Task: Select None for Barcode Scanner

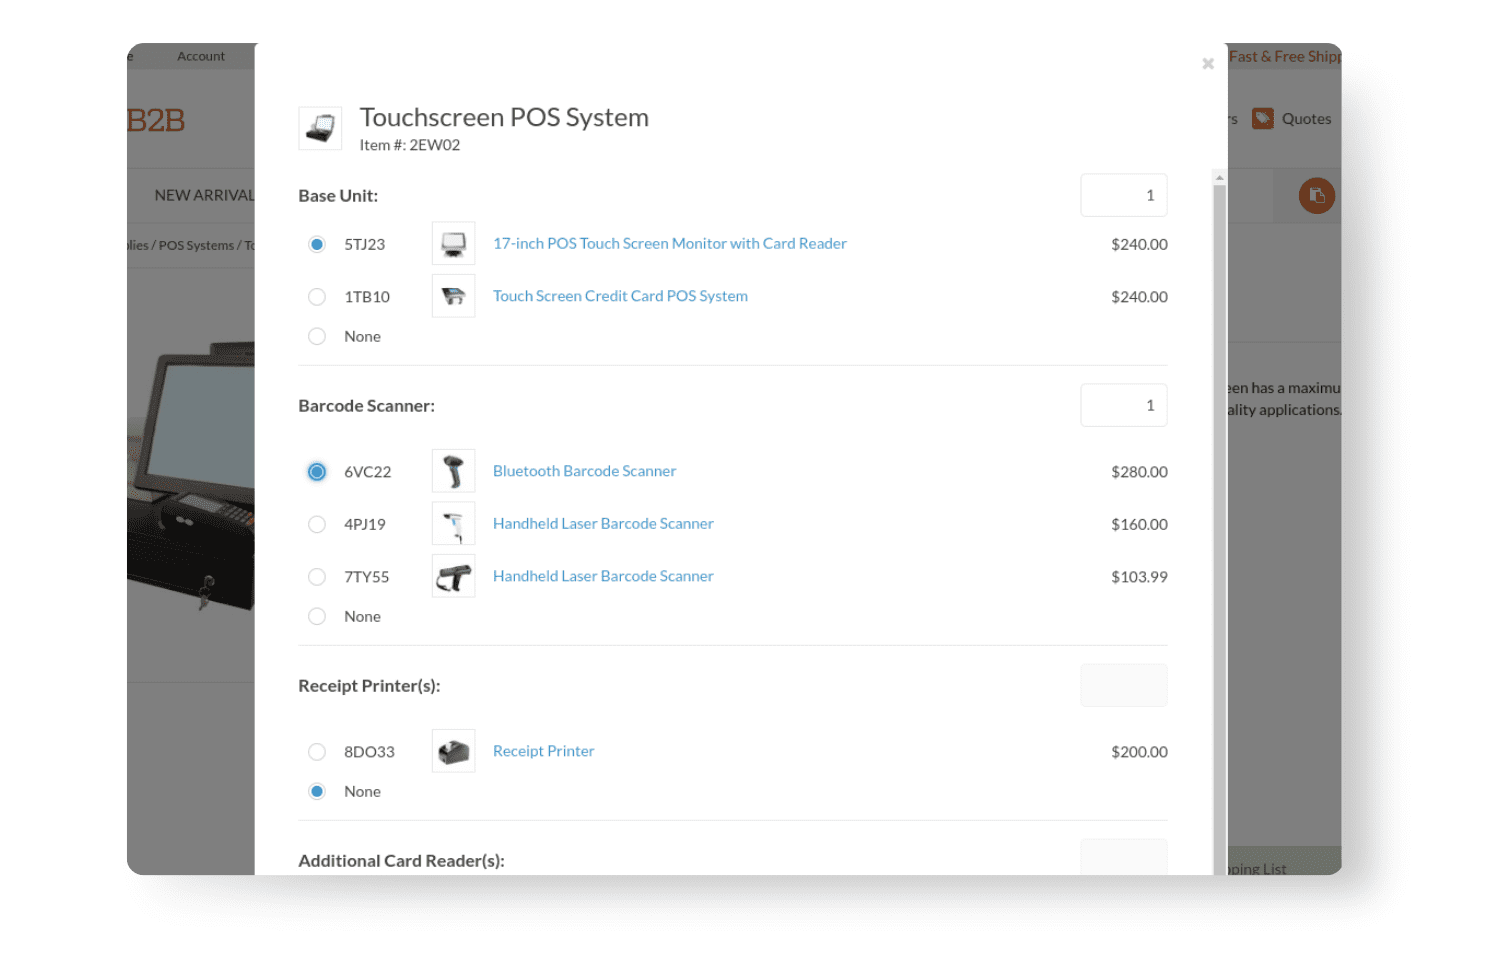Action: click(x=317, y=617)
